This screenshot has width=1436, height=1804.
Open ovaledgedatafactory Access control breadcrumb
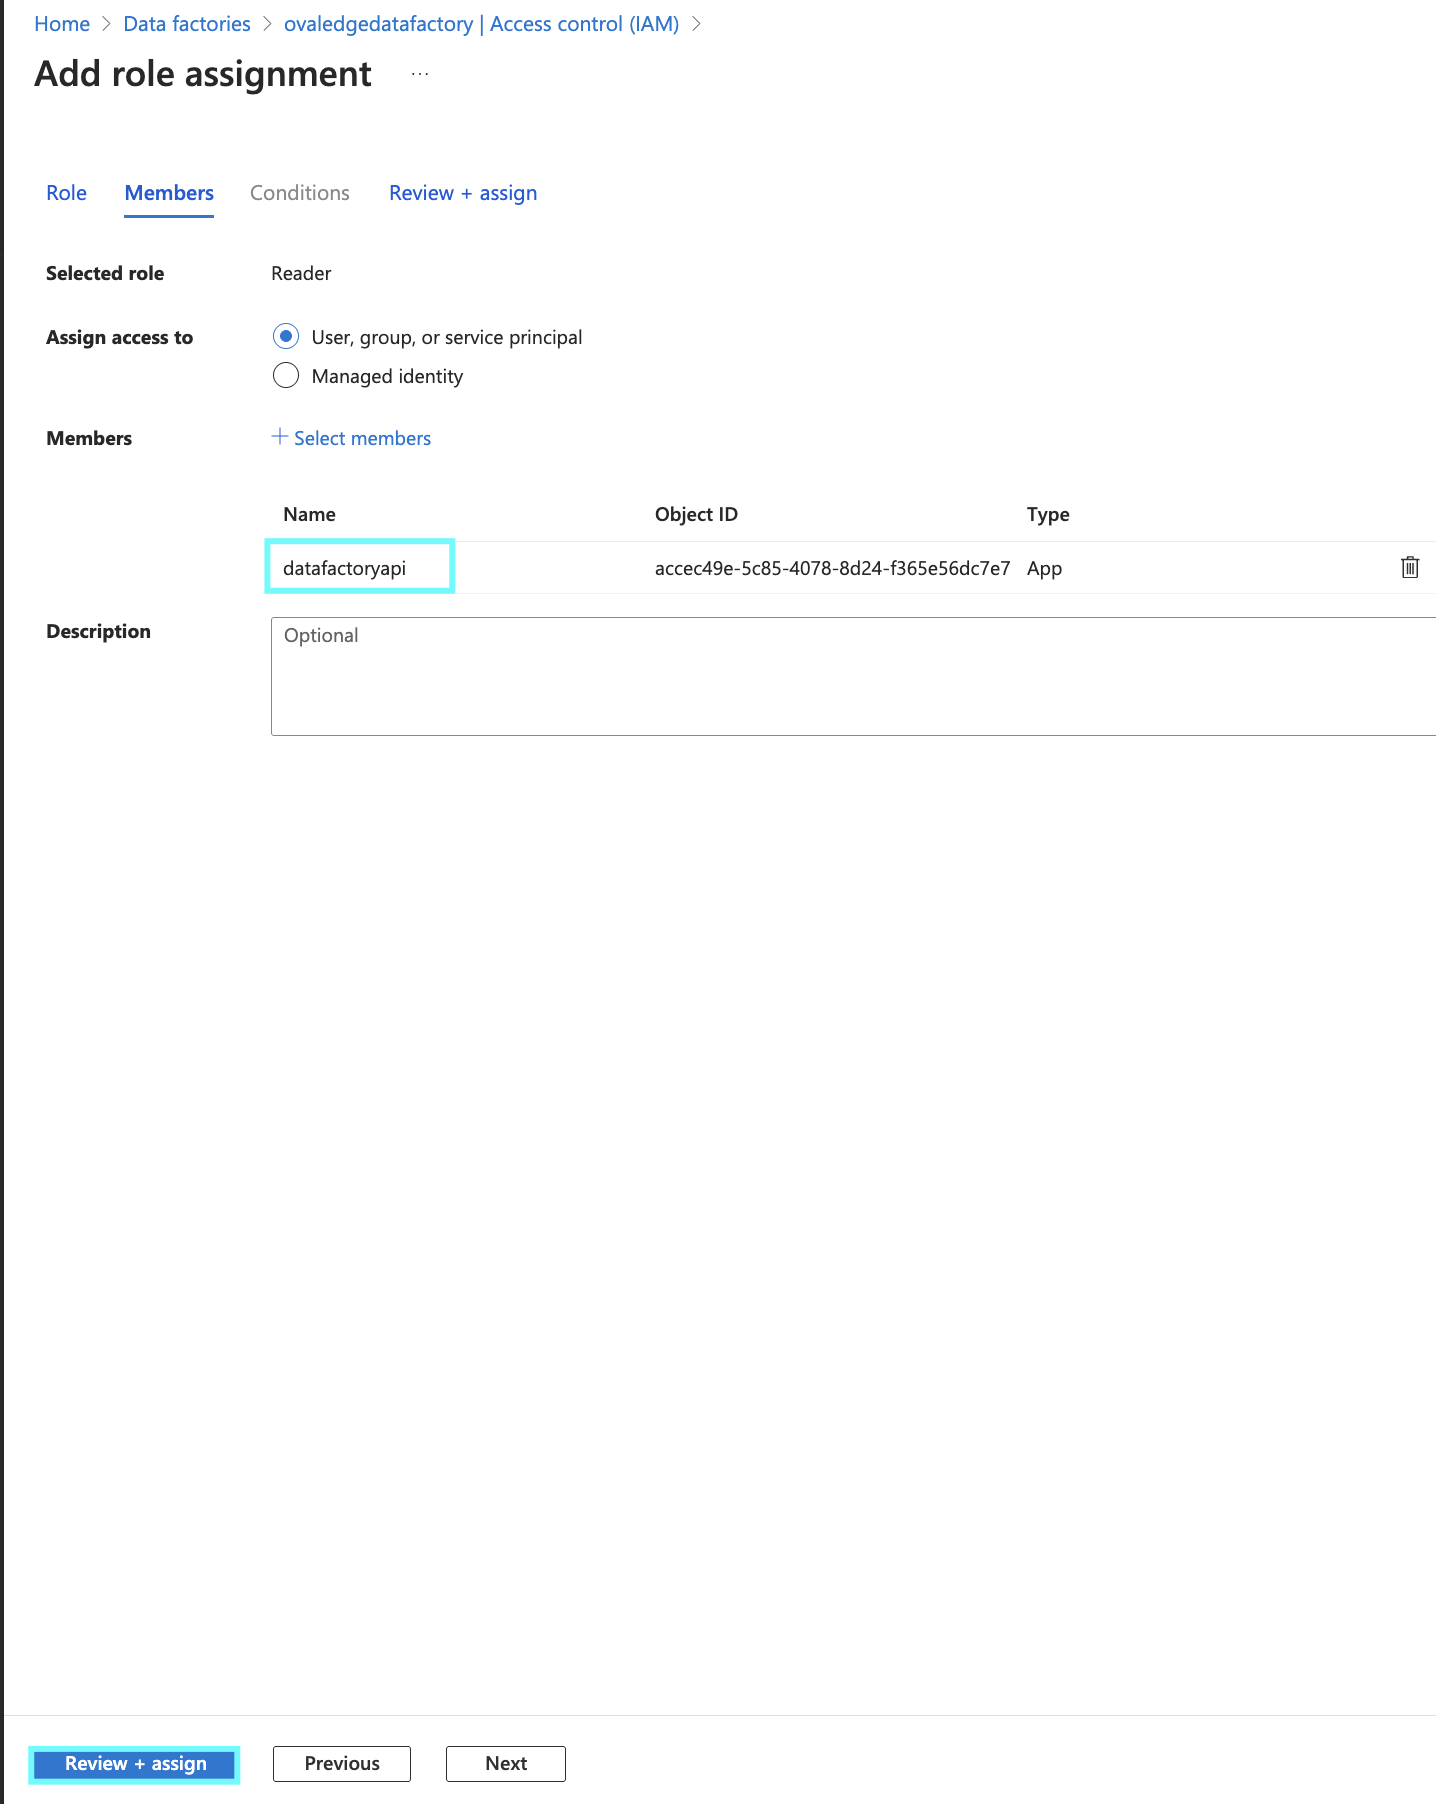click(x=481, y=24)
